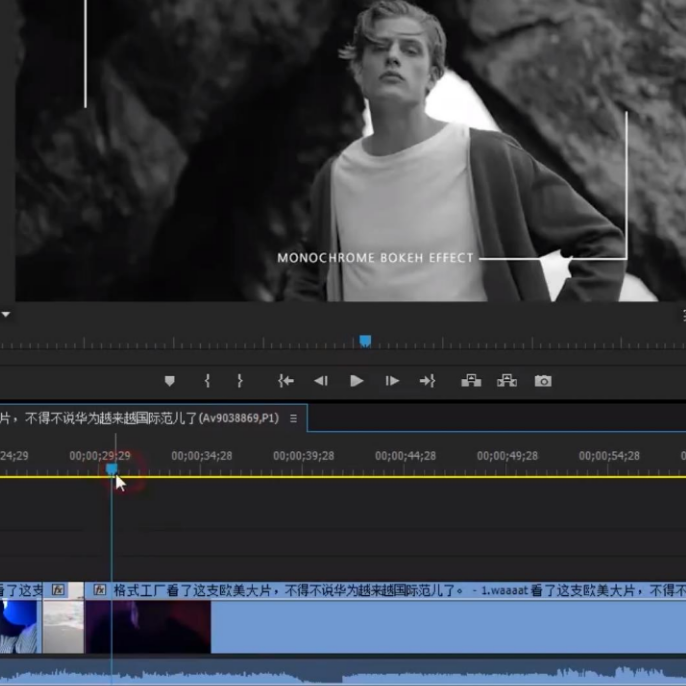Image resolution: width=686 pixels, height=686 pixels.
Task: Click timecode 00;00;49;28 on timeline ruler
Action: tap(507, 456)
